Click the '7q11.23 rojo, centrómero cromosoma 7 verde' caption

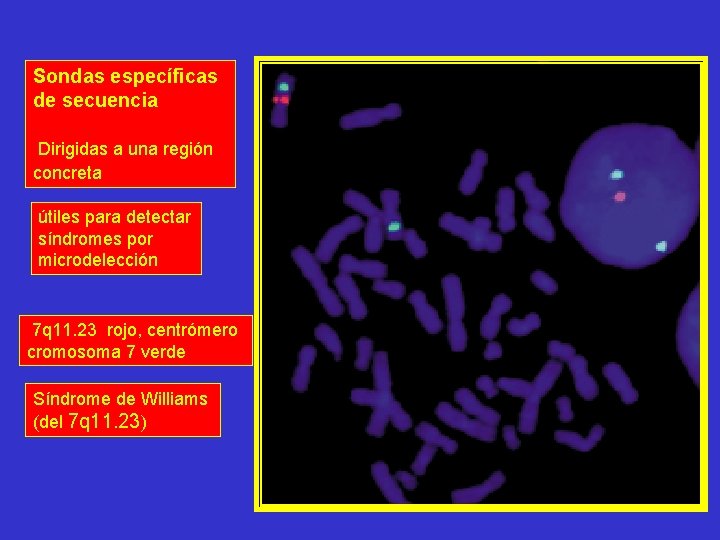click(x=135, y=340)
